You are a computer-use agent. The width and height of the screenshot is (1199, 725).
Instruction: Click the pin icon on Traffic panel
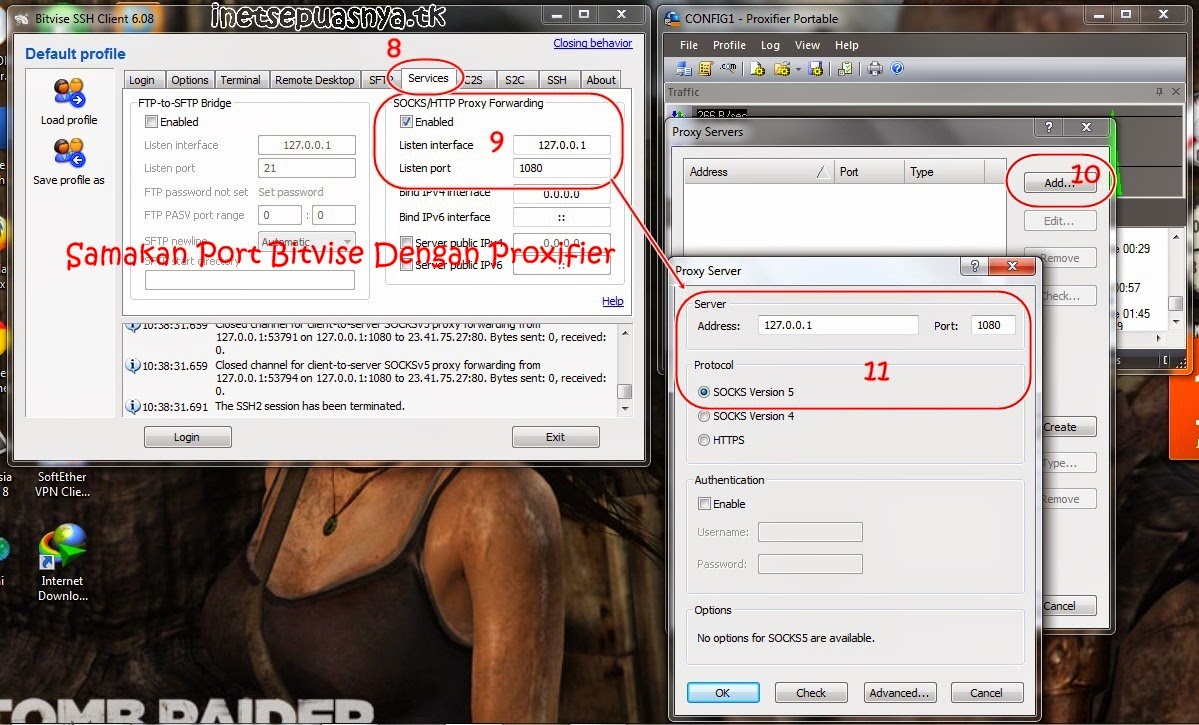pos(1159,92)
